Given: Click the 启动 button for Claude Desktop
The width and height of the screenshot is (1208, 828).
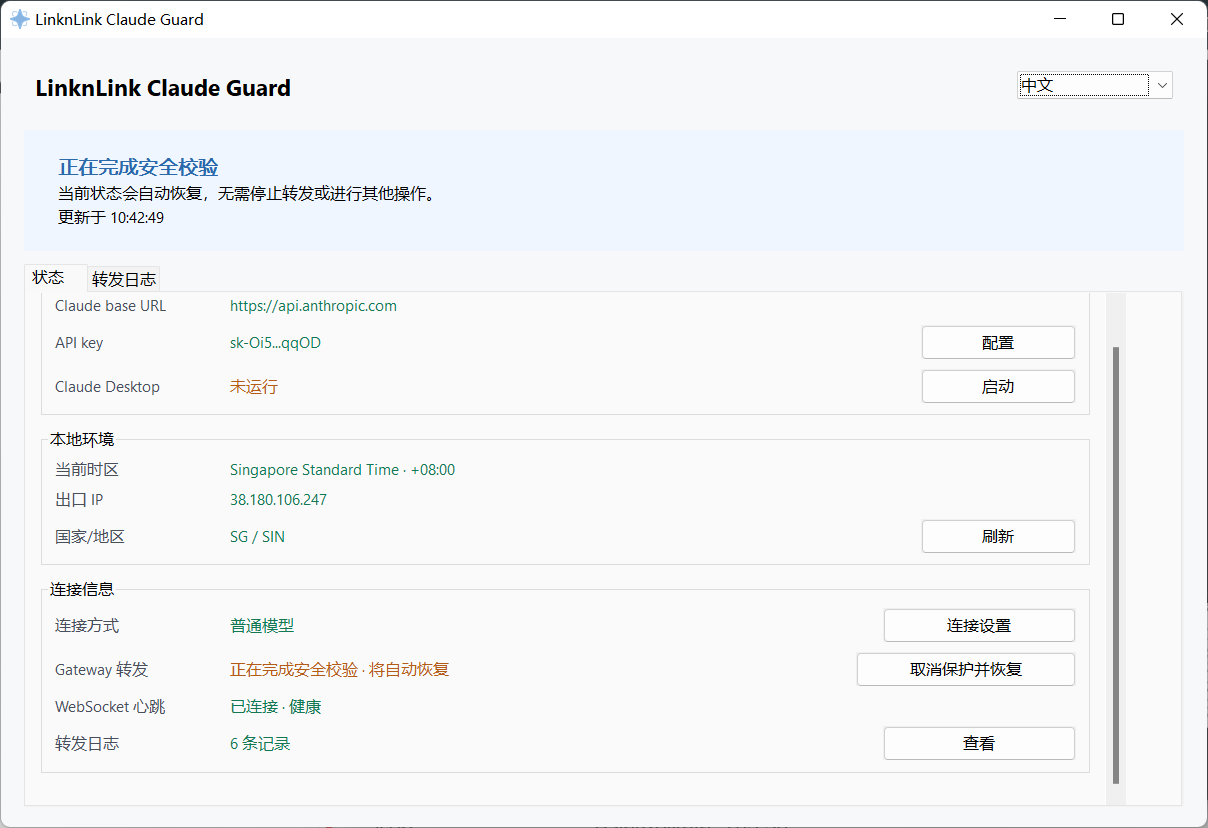Looking at the screenshot, I should tap(998, 386).
